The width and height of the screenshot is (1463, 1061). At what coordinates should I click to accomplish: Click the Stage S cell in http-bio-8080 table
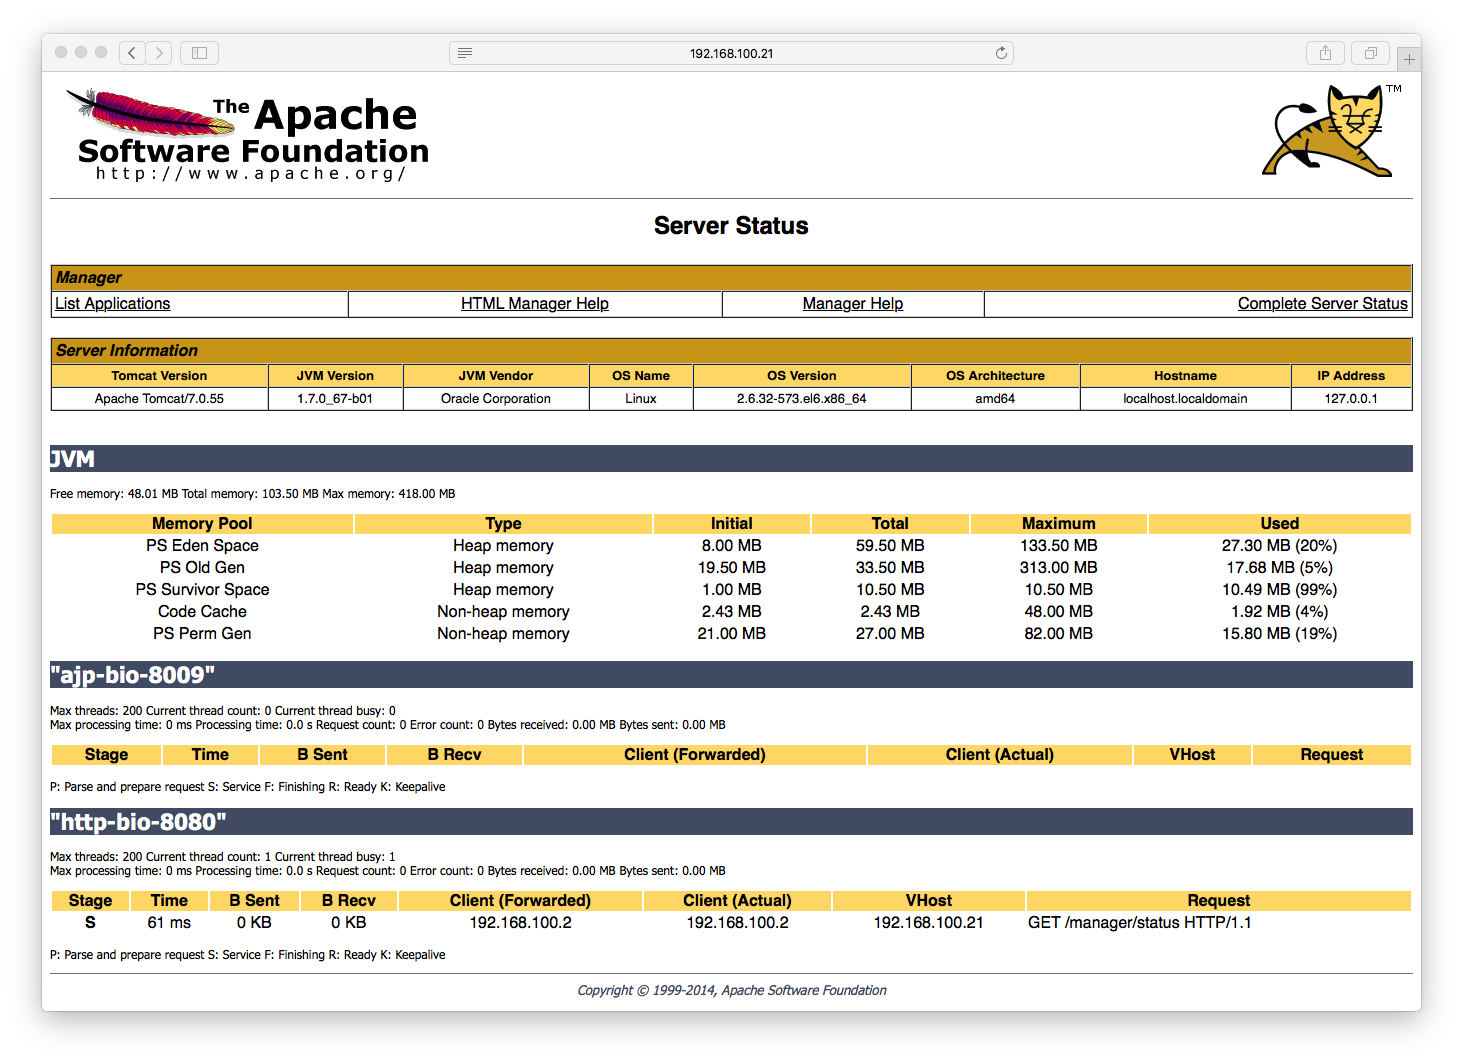90,923
